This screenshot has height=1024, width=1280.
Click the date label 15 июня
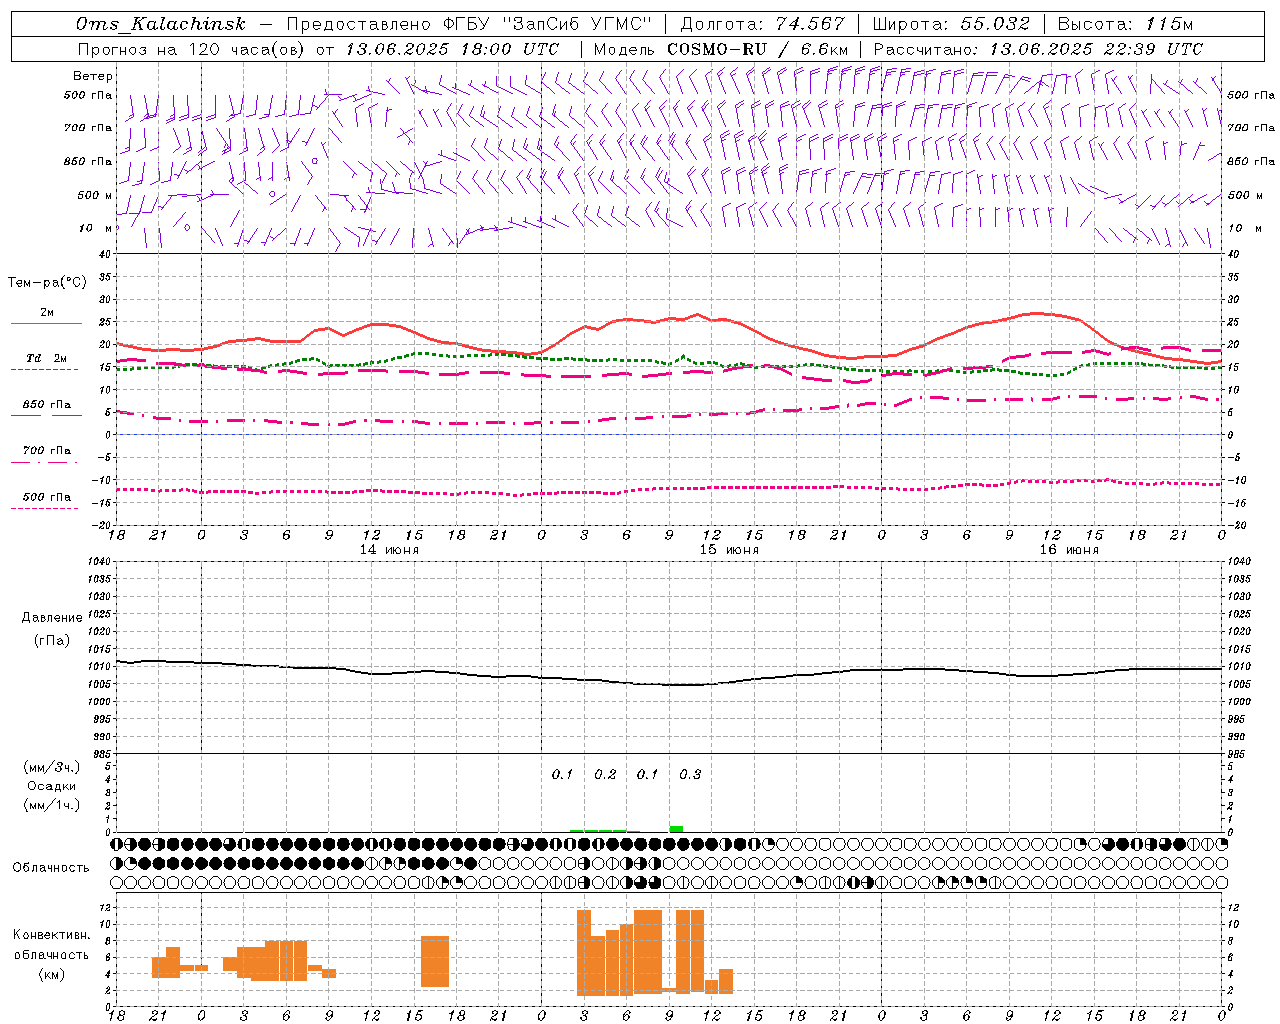tap(729, 550)
